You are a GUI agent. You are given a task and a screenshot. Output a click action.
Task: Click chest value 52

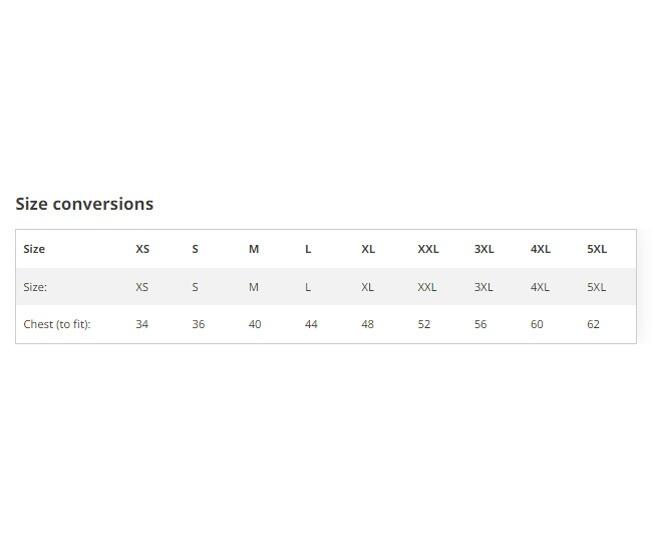pos(424,324)
